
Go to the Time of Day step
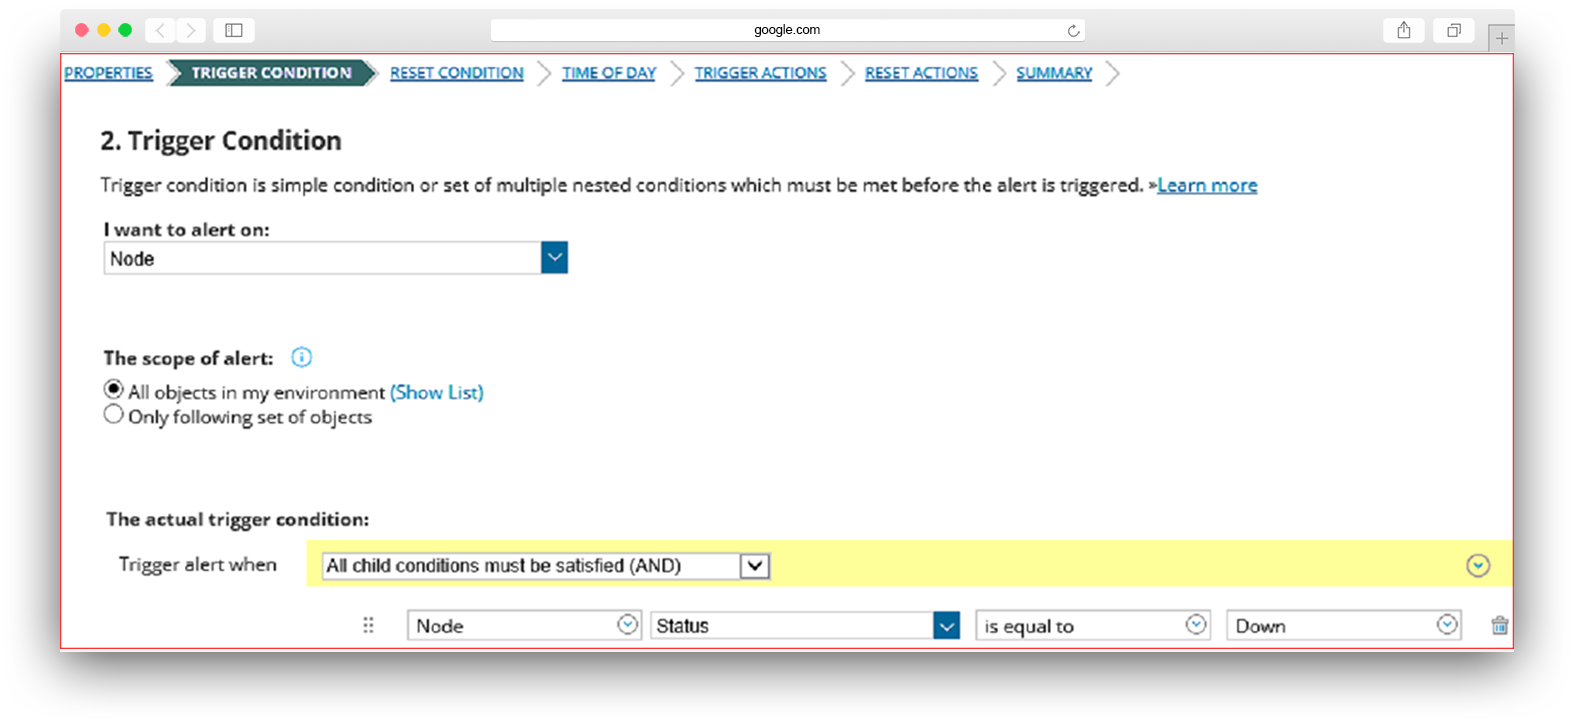pyautogui.click(x=609, y=73)
